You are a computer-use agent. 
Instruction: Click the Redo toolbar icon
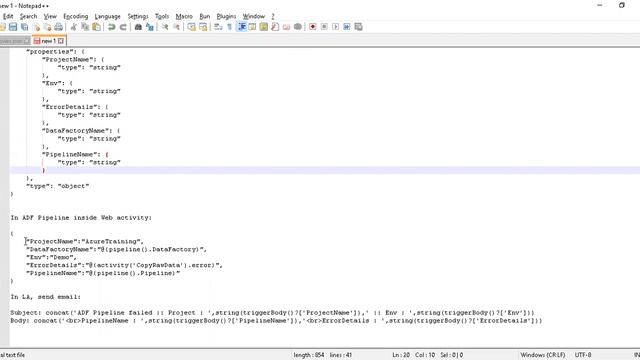click(x=122, y=27)
